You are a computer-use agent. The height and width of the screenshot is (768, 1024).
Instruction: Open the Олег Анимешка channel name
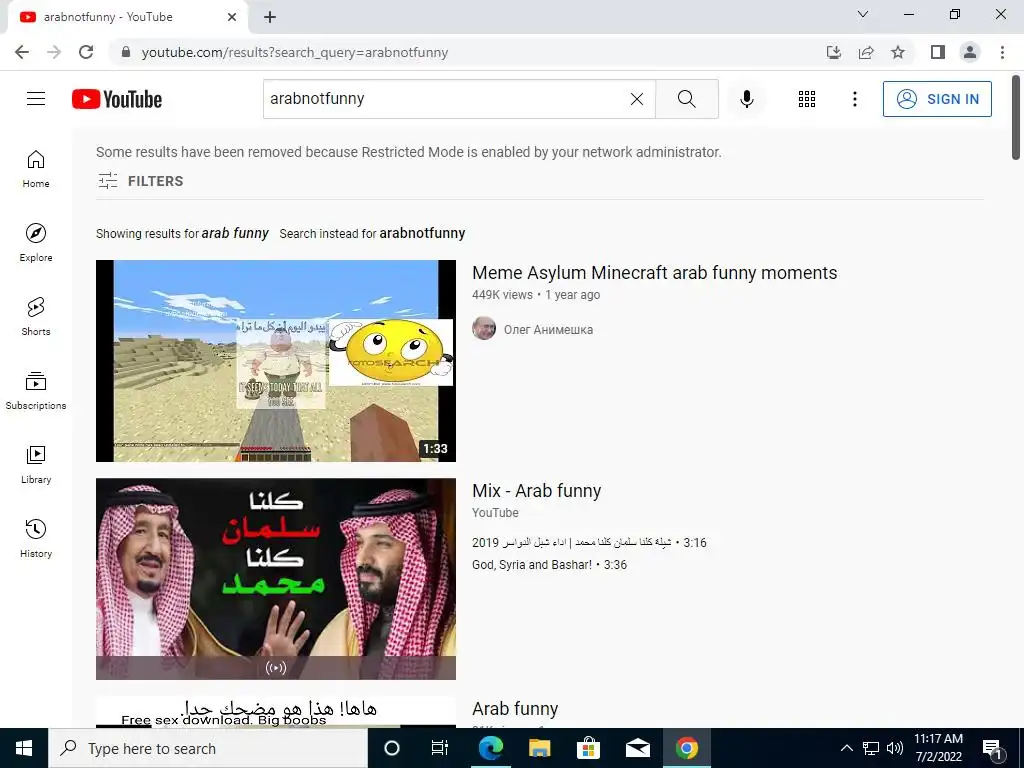tap(549, 330)
